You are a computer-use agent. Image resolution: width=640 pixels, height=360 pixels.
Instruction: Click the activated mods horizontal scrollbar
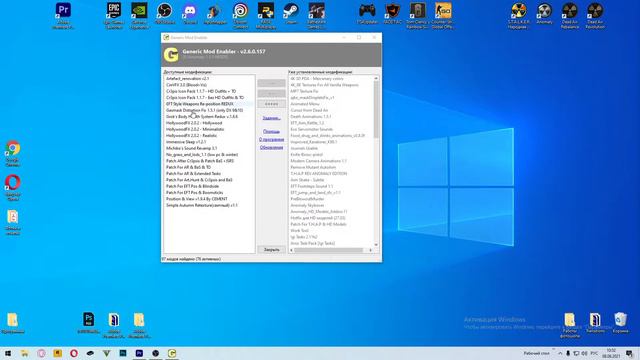tap(328, 250)
